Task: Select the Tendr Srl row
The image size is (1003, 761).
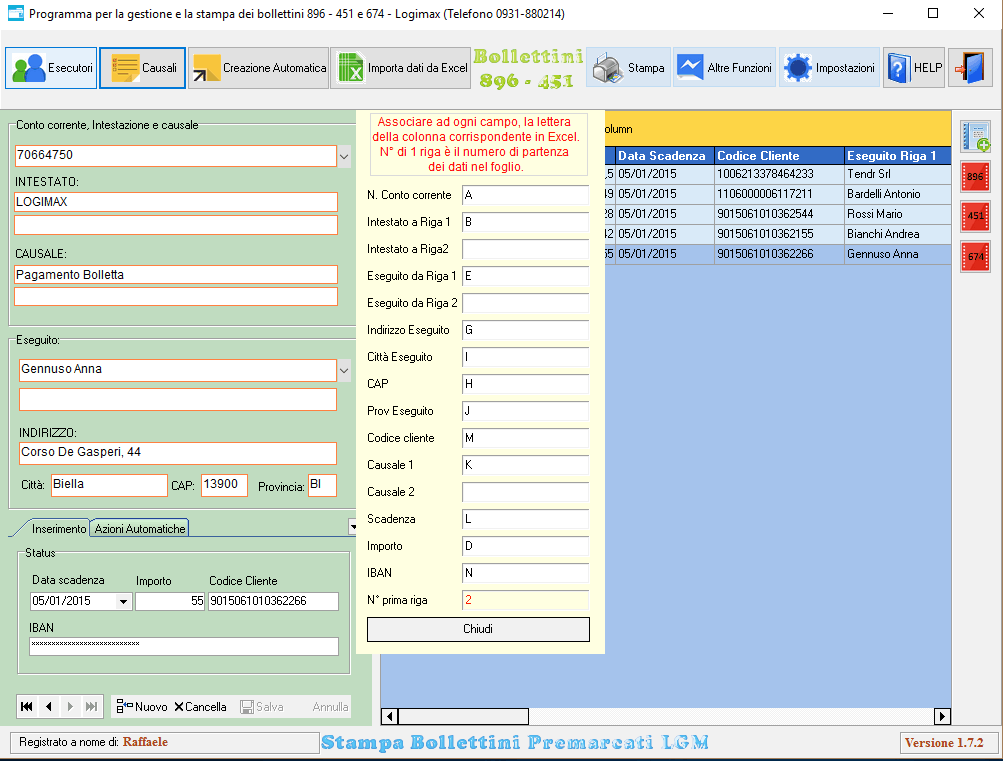Action: [778, 174]
